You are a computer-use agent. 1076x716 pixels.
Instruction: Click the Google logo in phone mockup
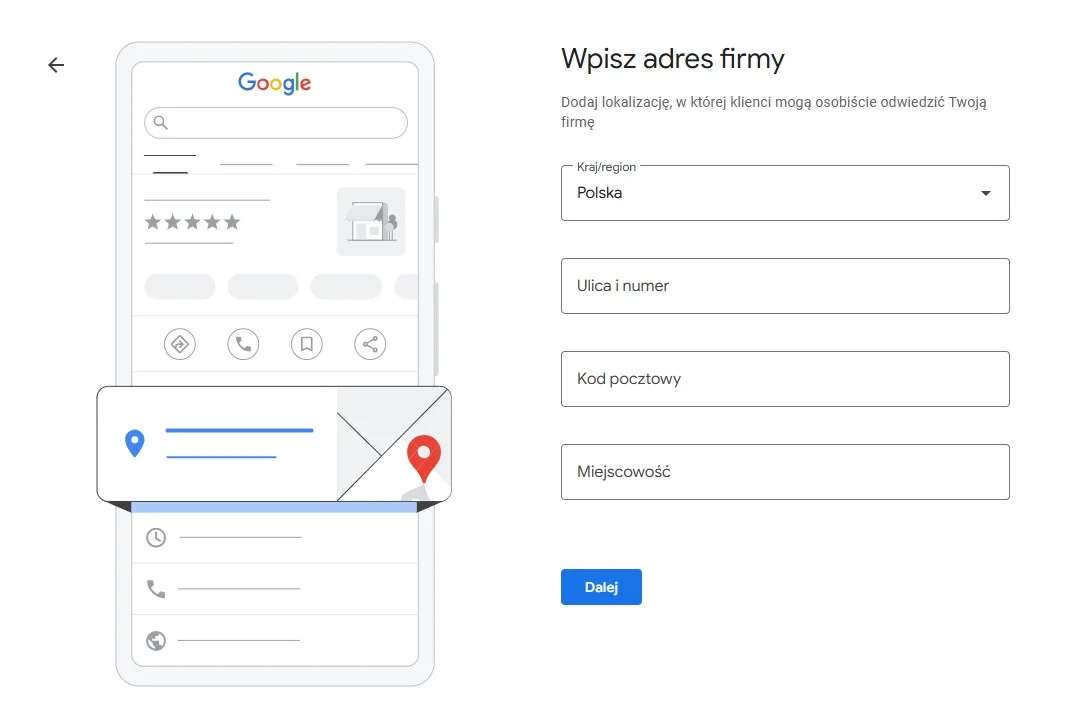coord(275,83)
